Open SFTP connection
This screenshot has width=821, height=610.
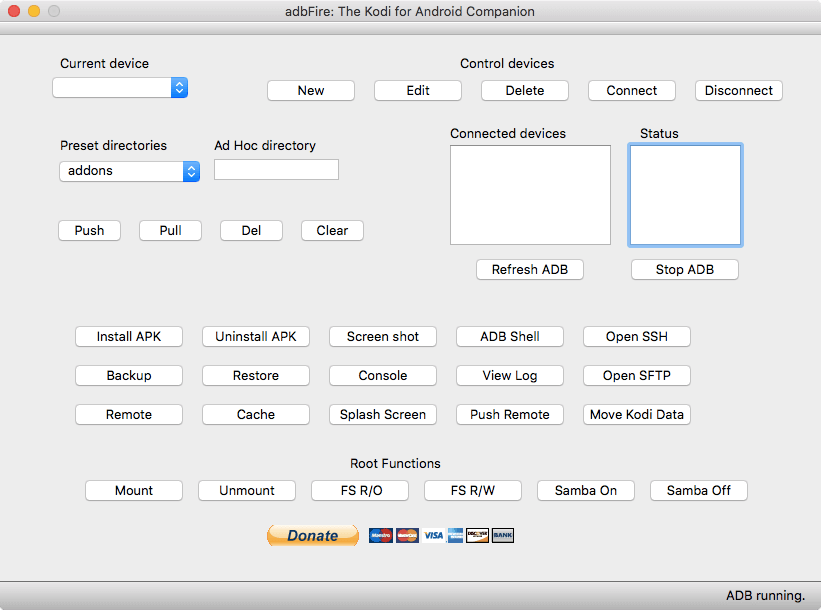[637, 375]
